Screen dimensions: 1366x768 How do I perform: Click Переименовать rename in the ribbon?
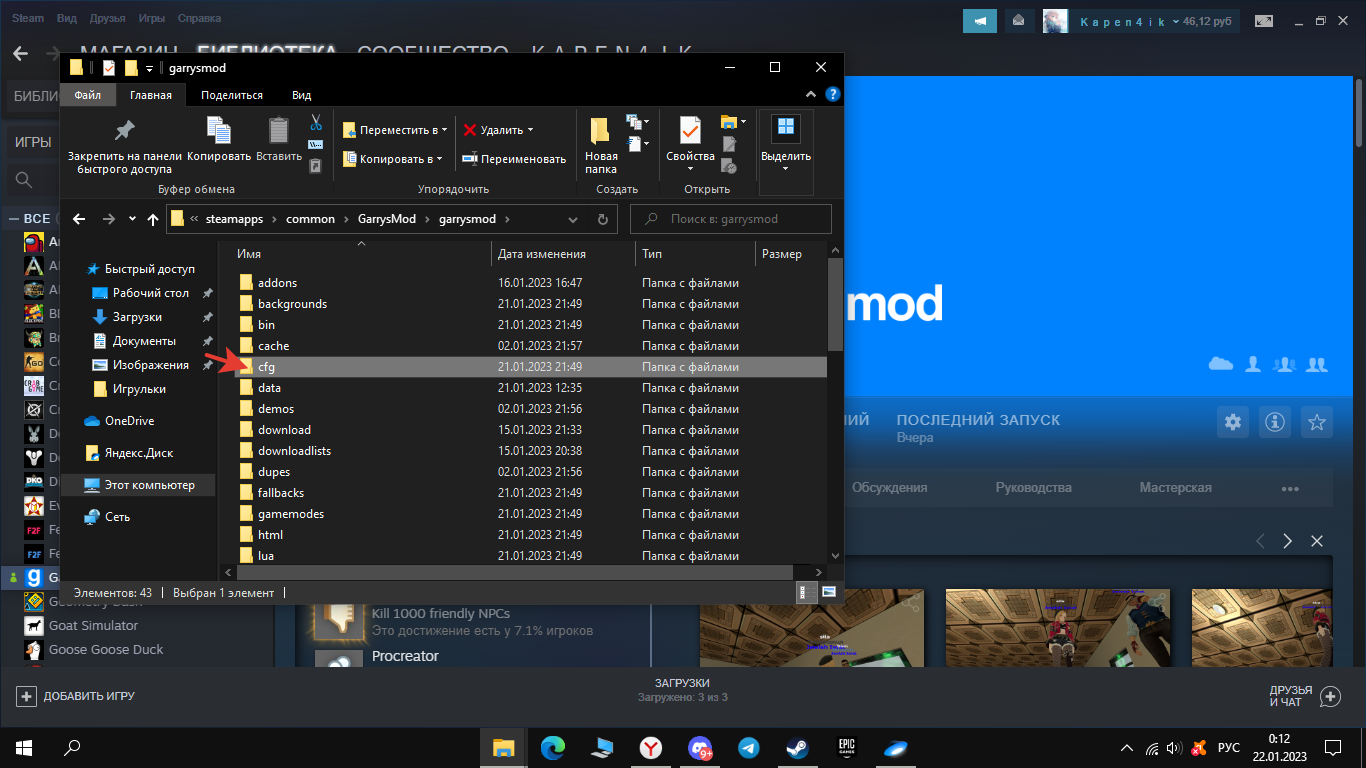(x=514, y=159)
